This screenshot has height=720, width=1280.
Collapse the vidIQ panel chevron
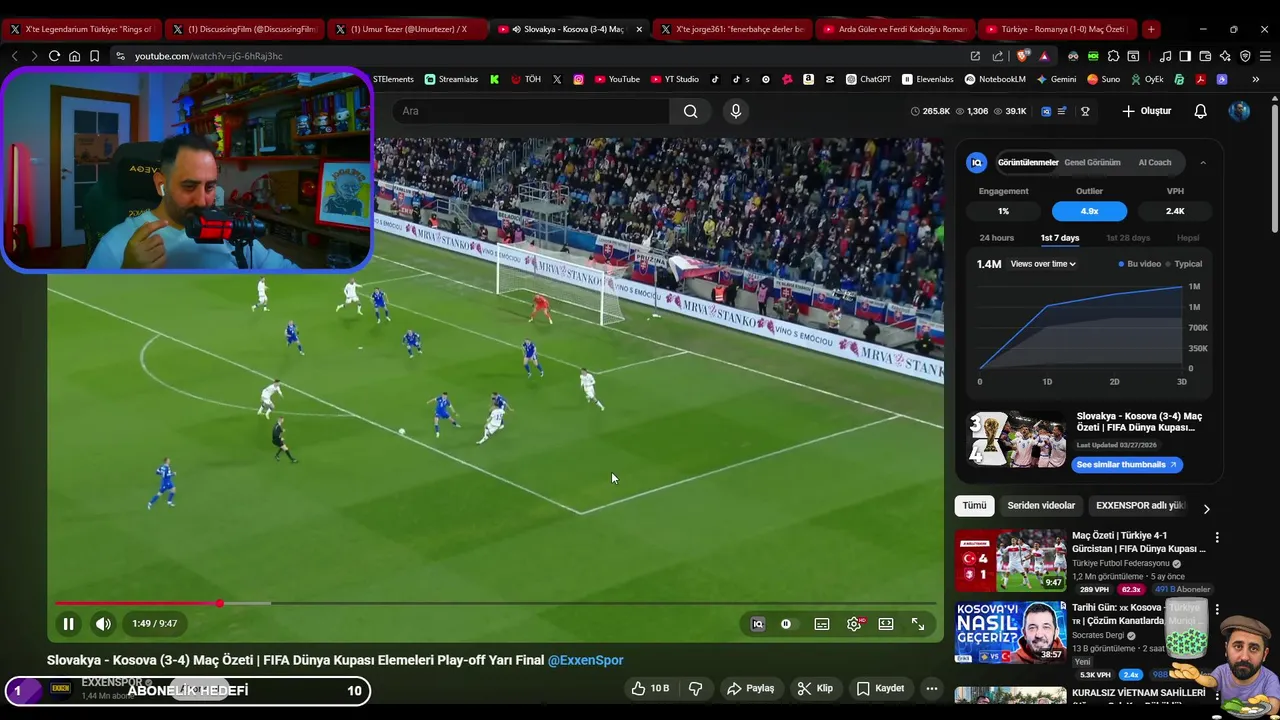(1203, 162)
